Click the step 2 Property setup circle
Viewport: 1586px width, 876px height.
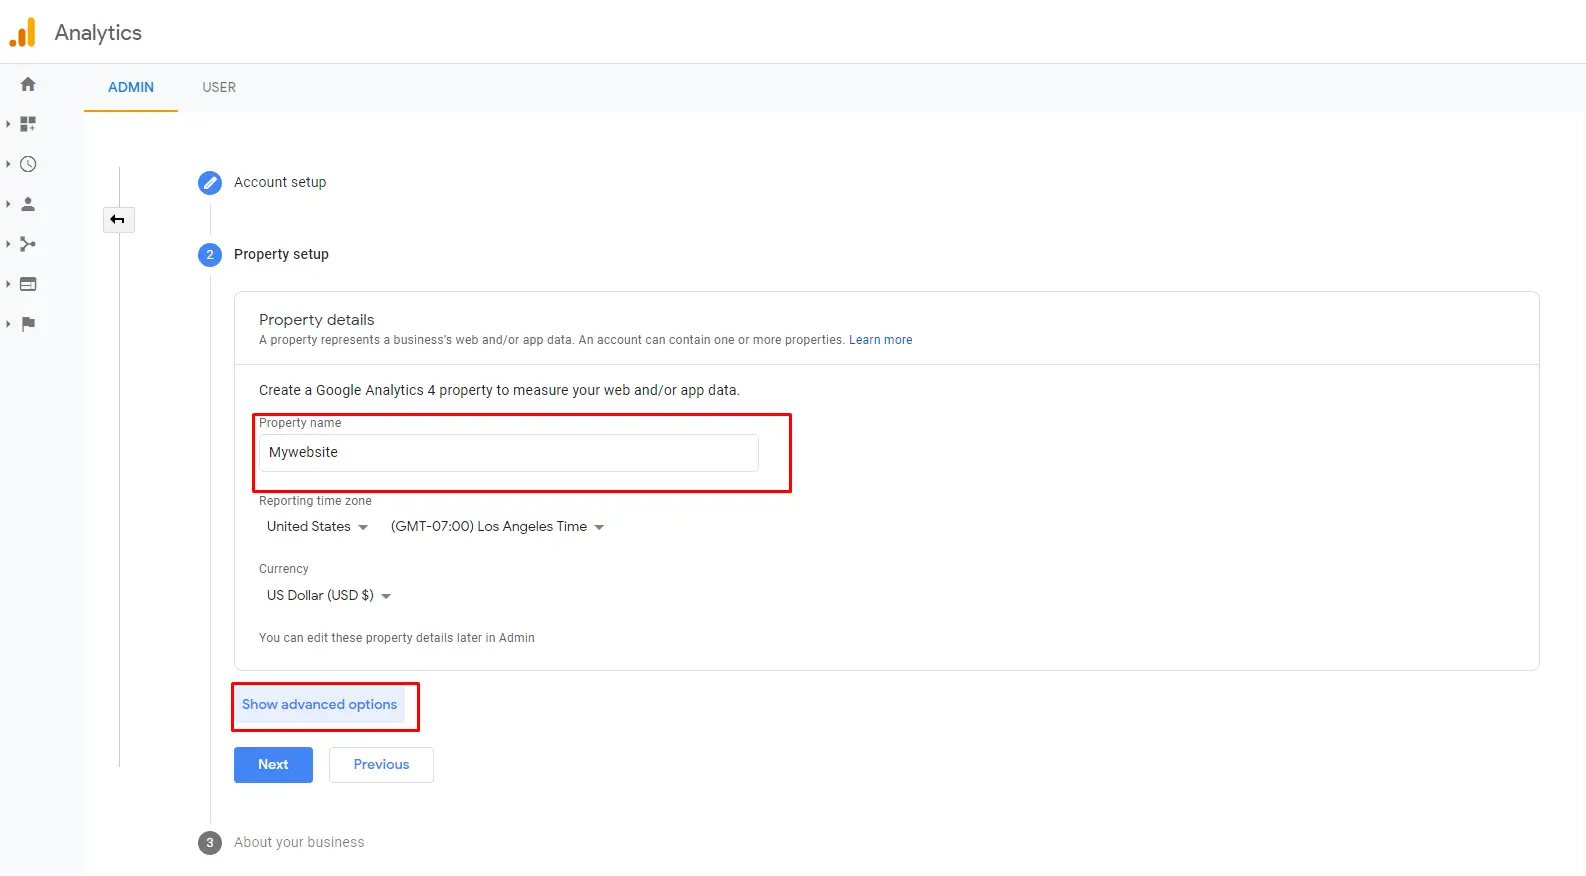point(210,254)
